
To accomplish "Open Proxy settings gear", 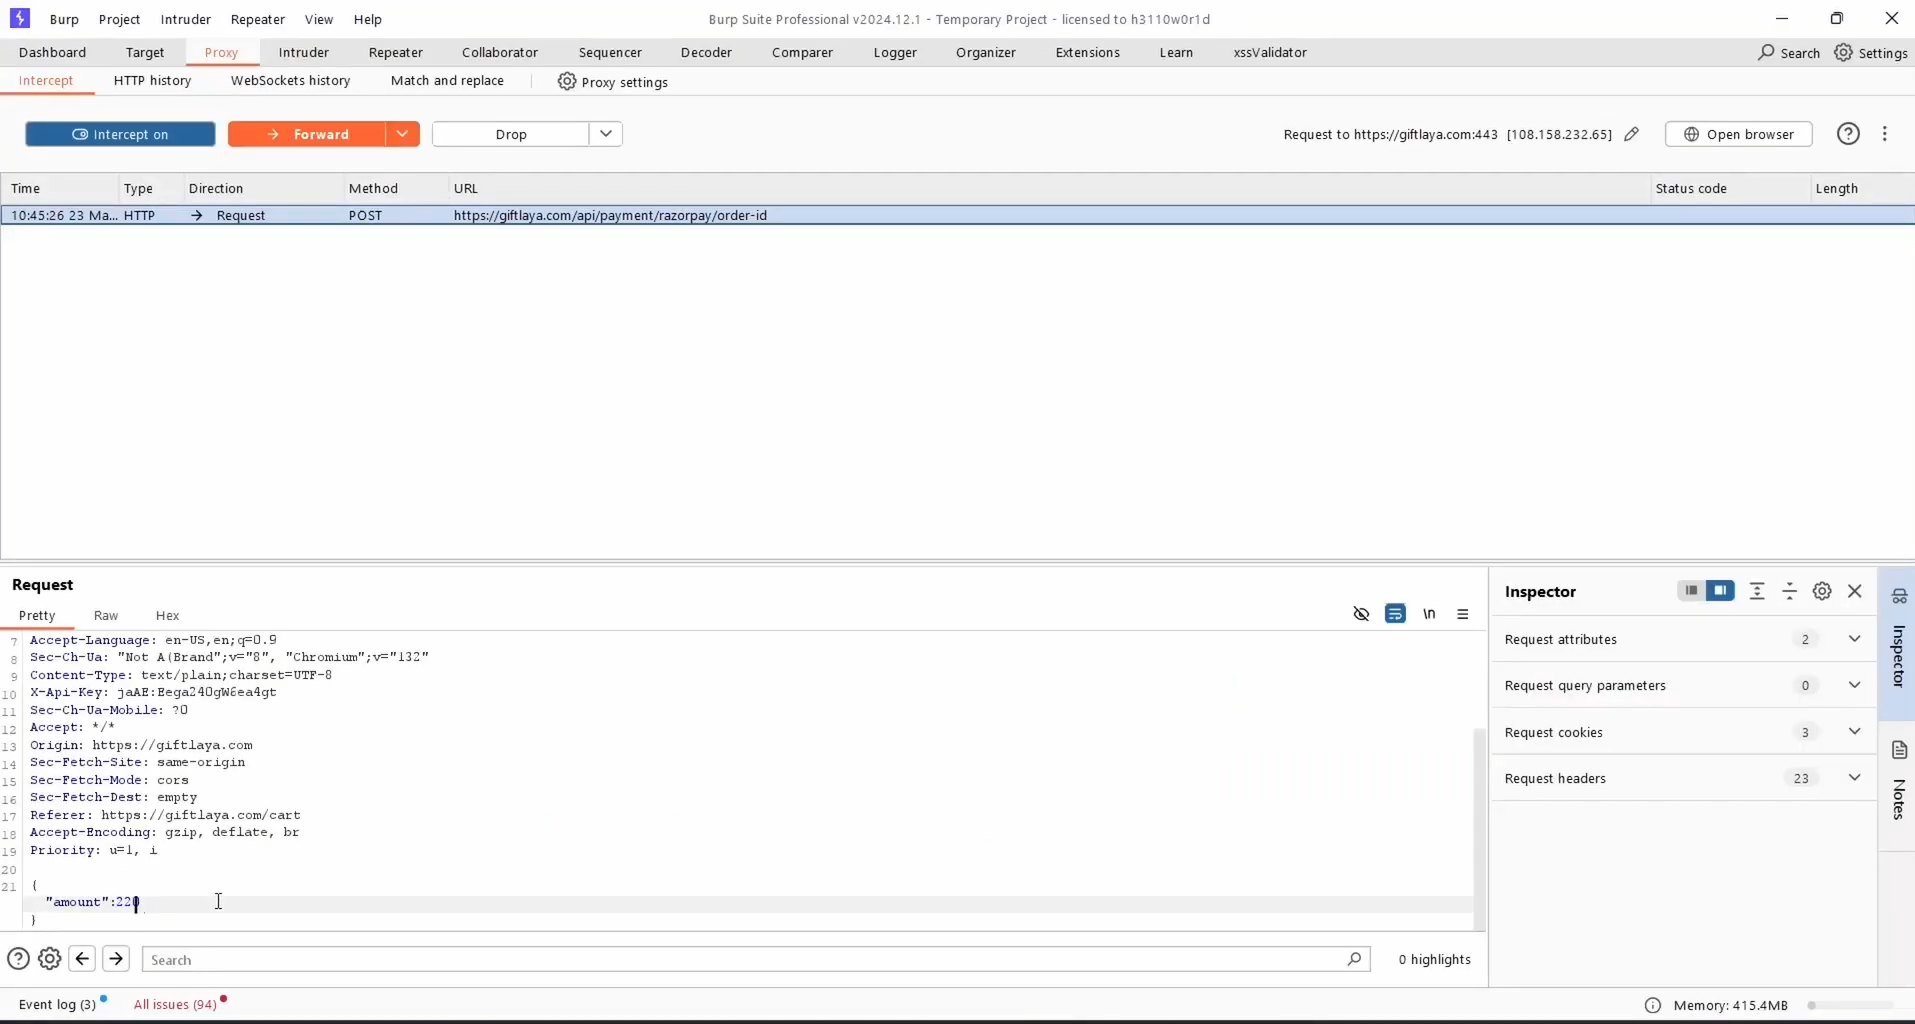I will (567, 82).
